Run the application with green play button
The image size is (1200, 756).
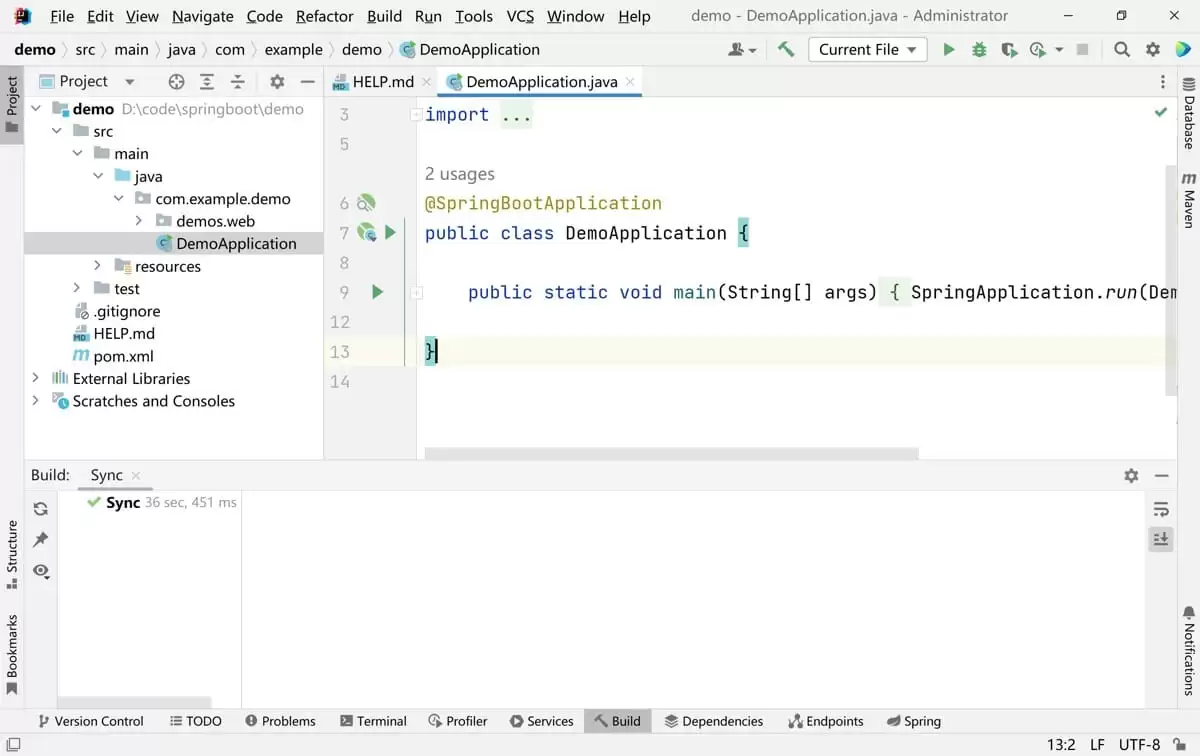[x=949, y=49]
